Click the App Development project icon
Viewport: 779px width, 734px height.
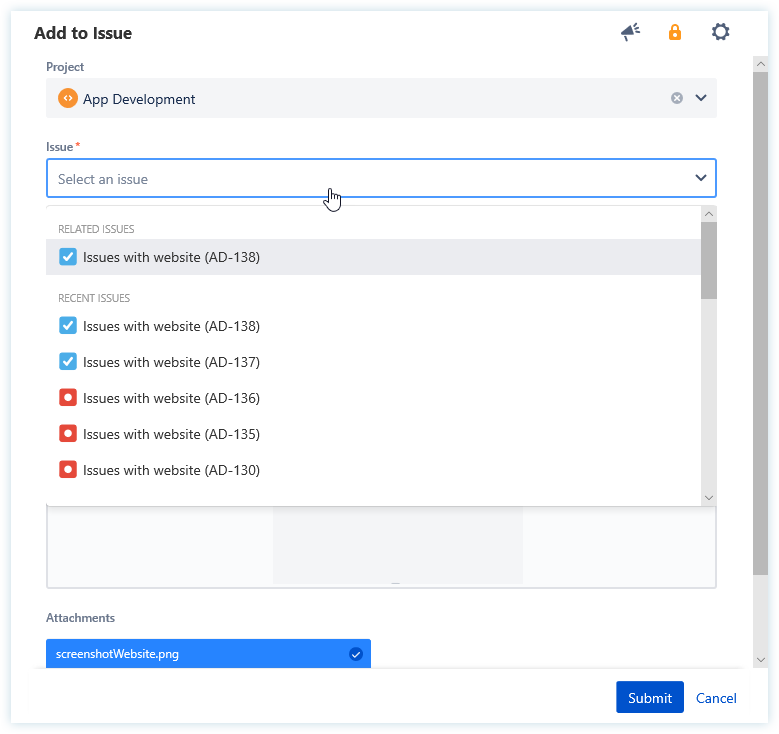[x=68, y=99]
